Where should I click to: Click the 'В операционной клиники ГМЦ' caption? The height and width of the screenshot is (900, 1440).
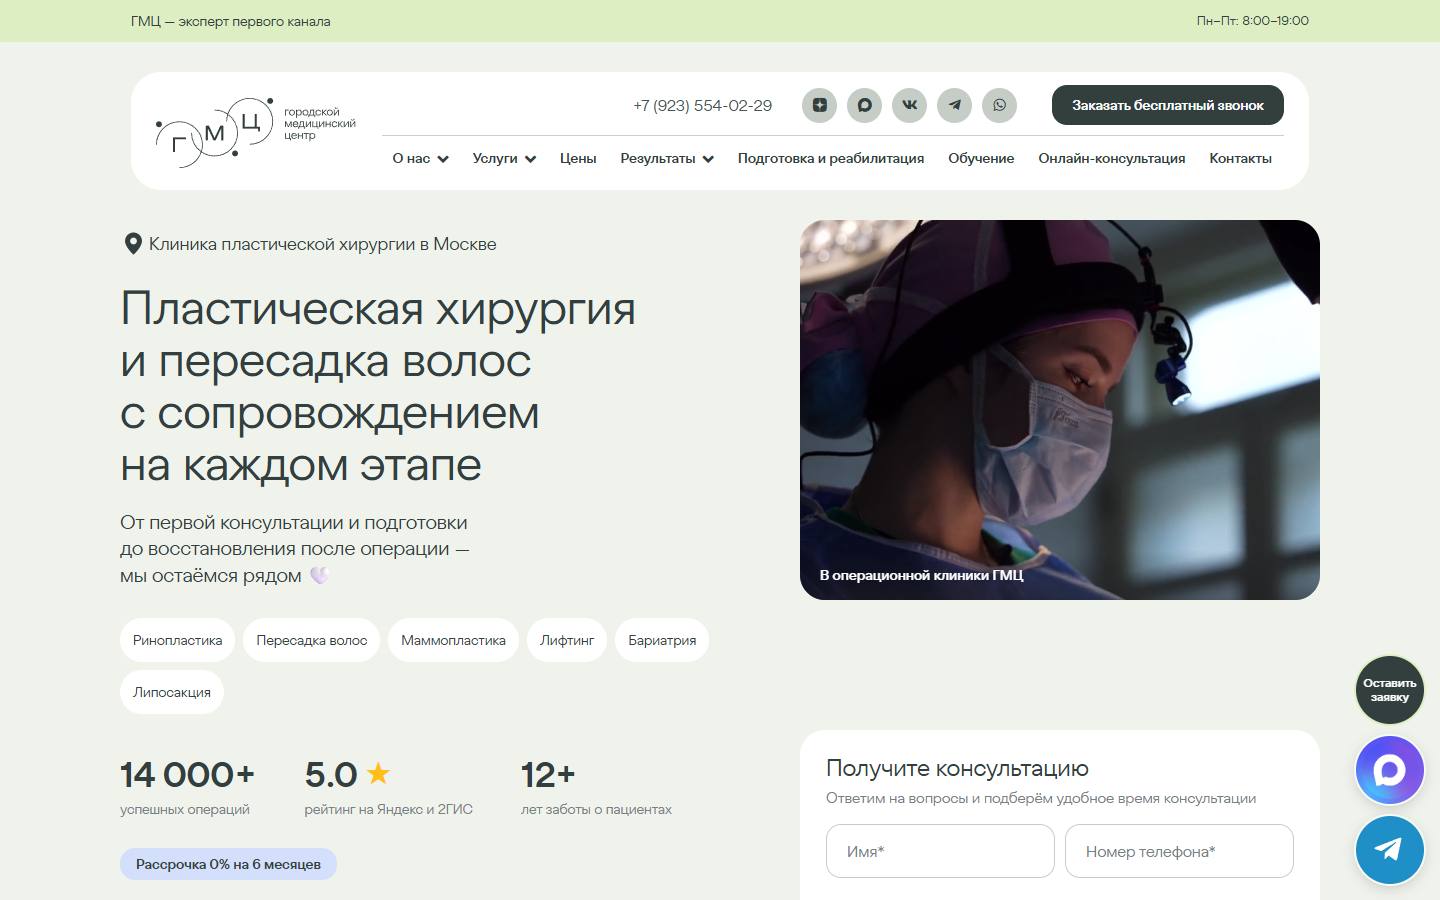(921, 575)
